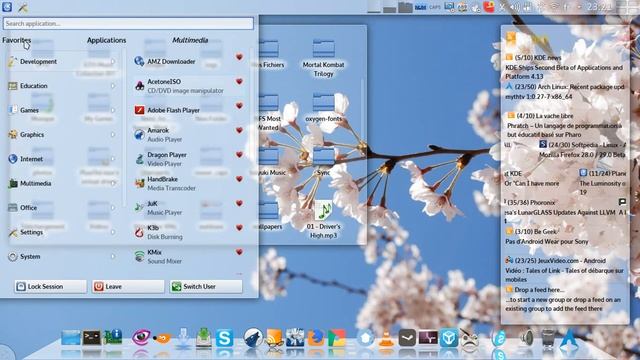
Task: Open Konsole terminal from the dock
Action: click(x=91, y=338)
